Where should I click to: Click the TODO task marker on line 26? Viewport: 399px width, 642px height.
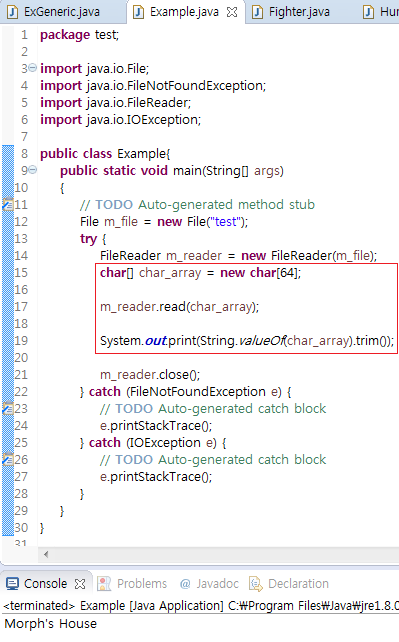(x=8, y=459)
